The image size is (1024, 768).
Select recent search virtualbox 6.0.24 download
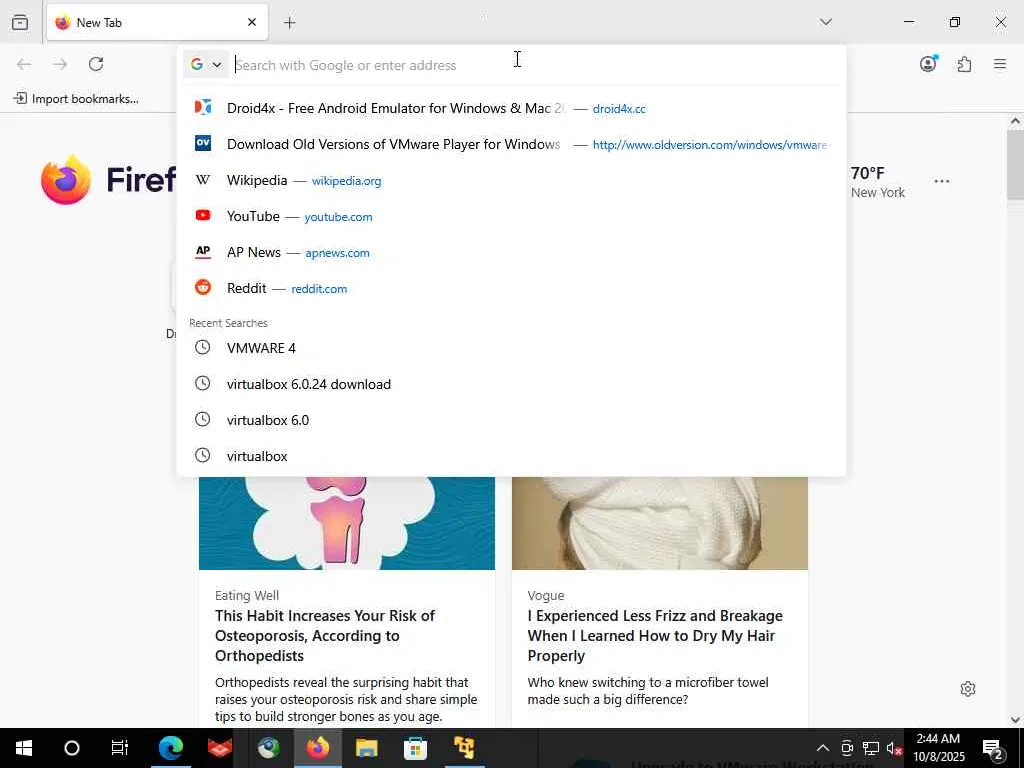[511, 384]
